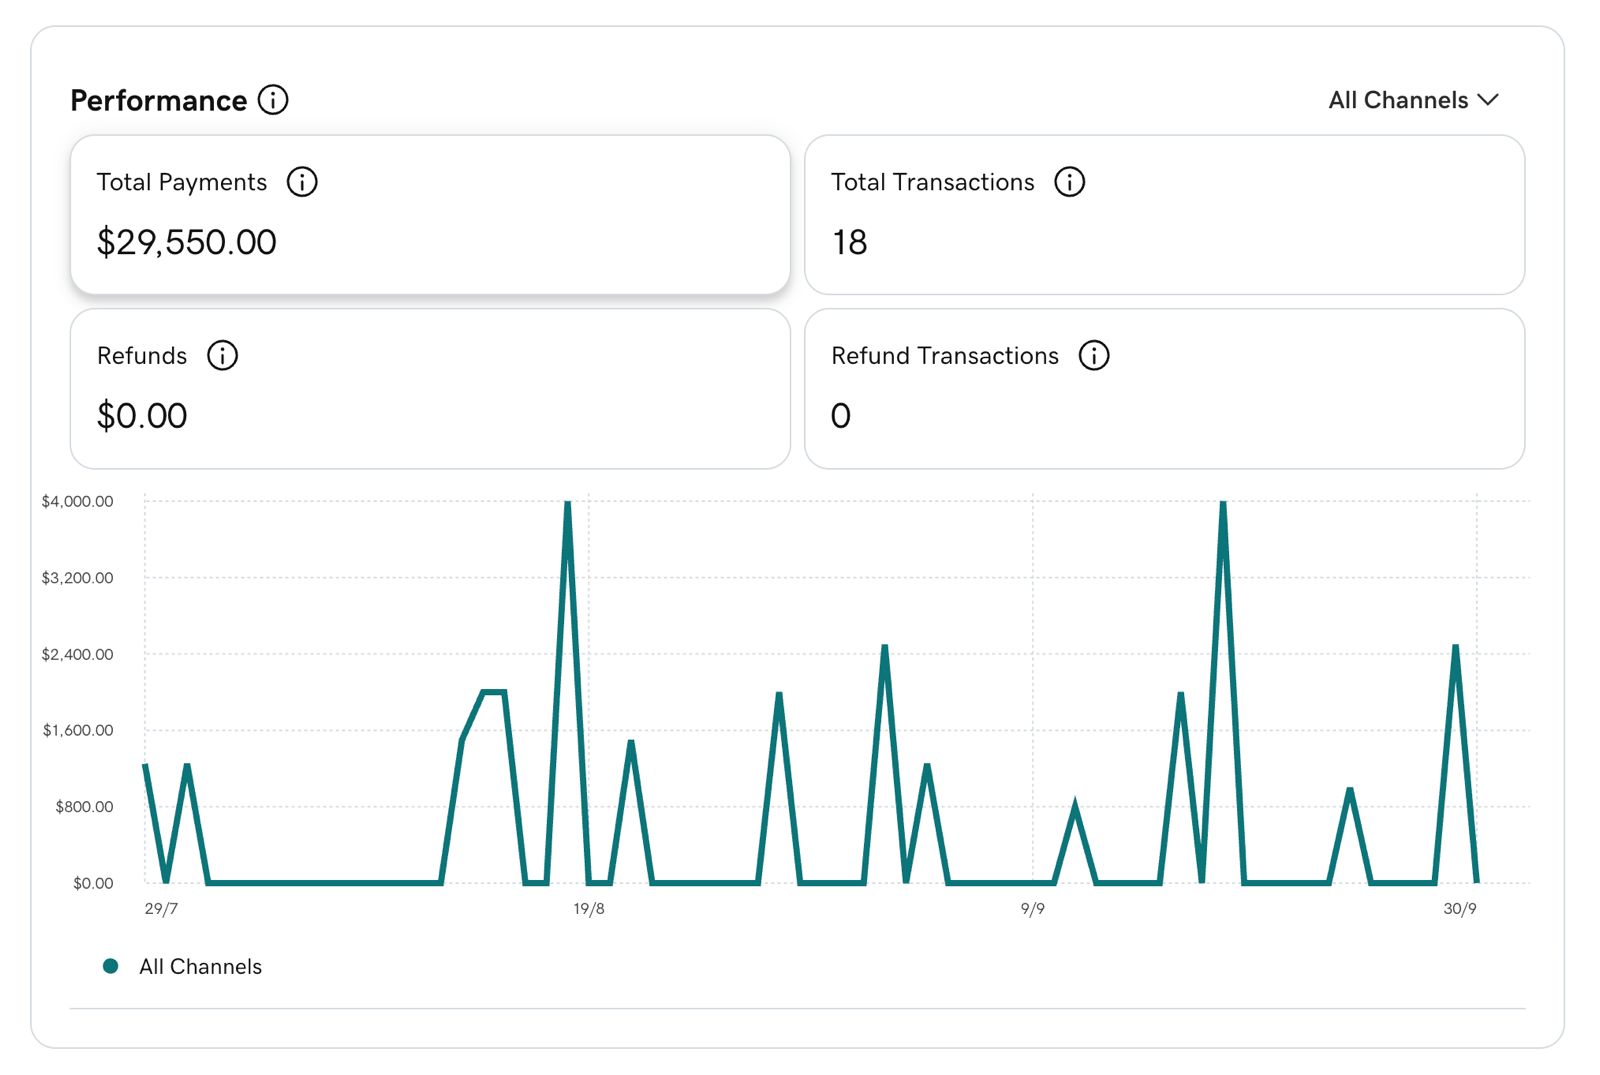Select the Total Transactions card

point(1164,215)
